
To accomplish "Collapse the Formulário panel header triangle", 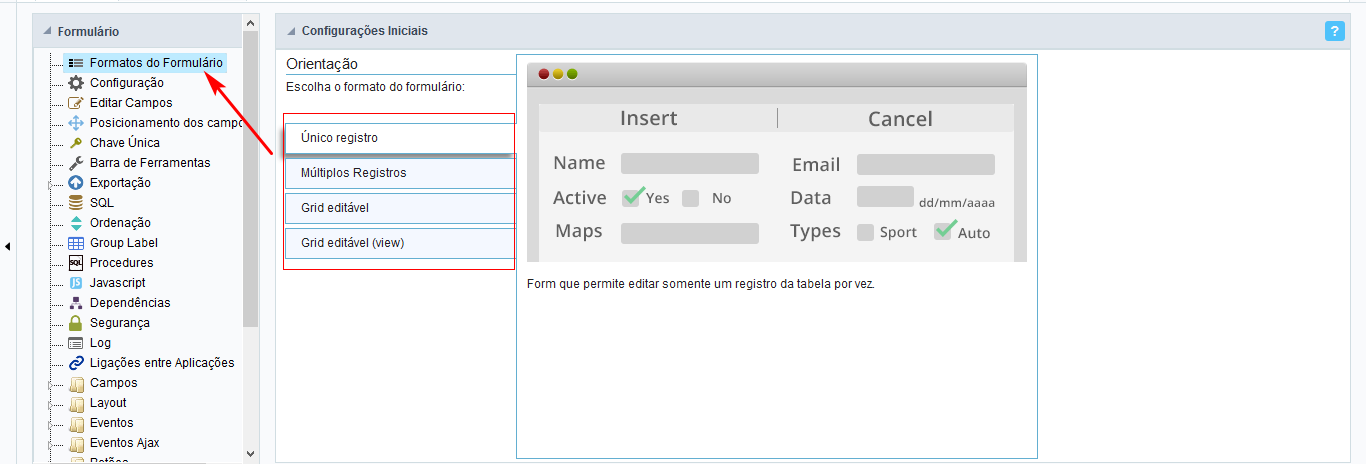I will pyautogui.click(x=47, y=32).
